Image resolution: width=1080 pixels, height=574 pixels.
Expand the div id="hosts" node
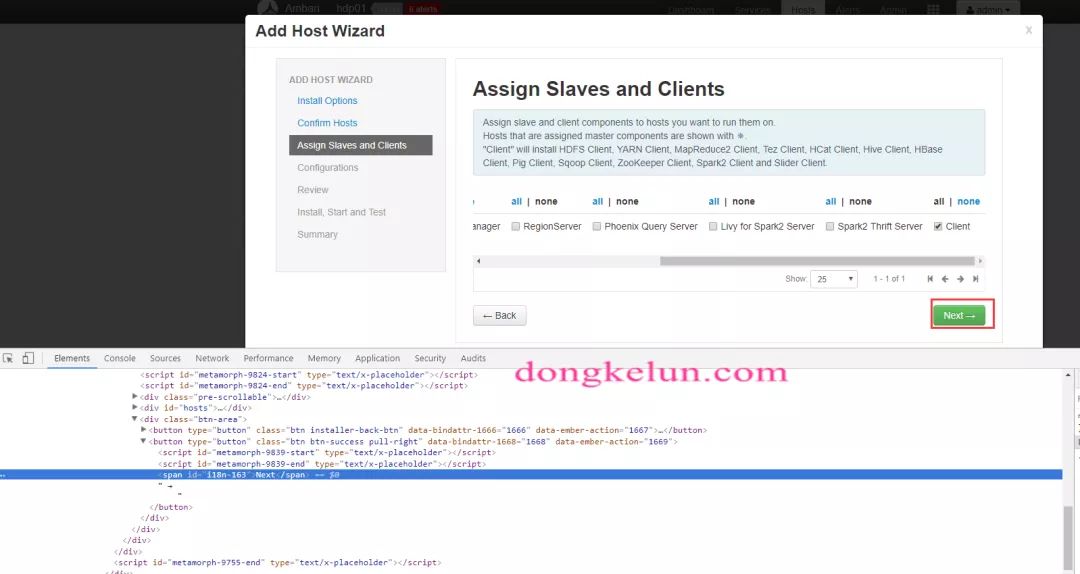pyautogui.click(x=134, y=408)
